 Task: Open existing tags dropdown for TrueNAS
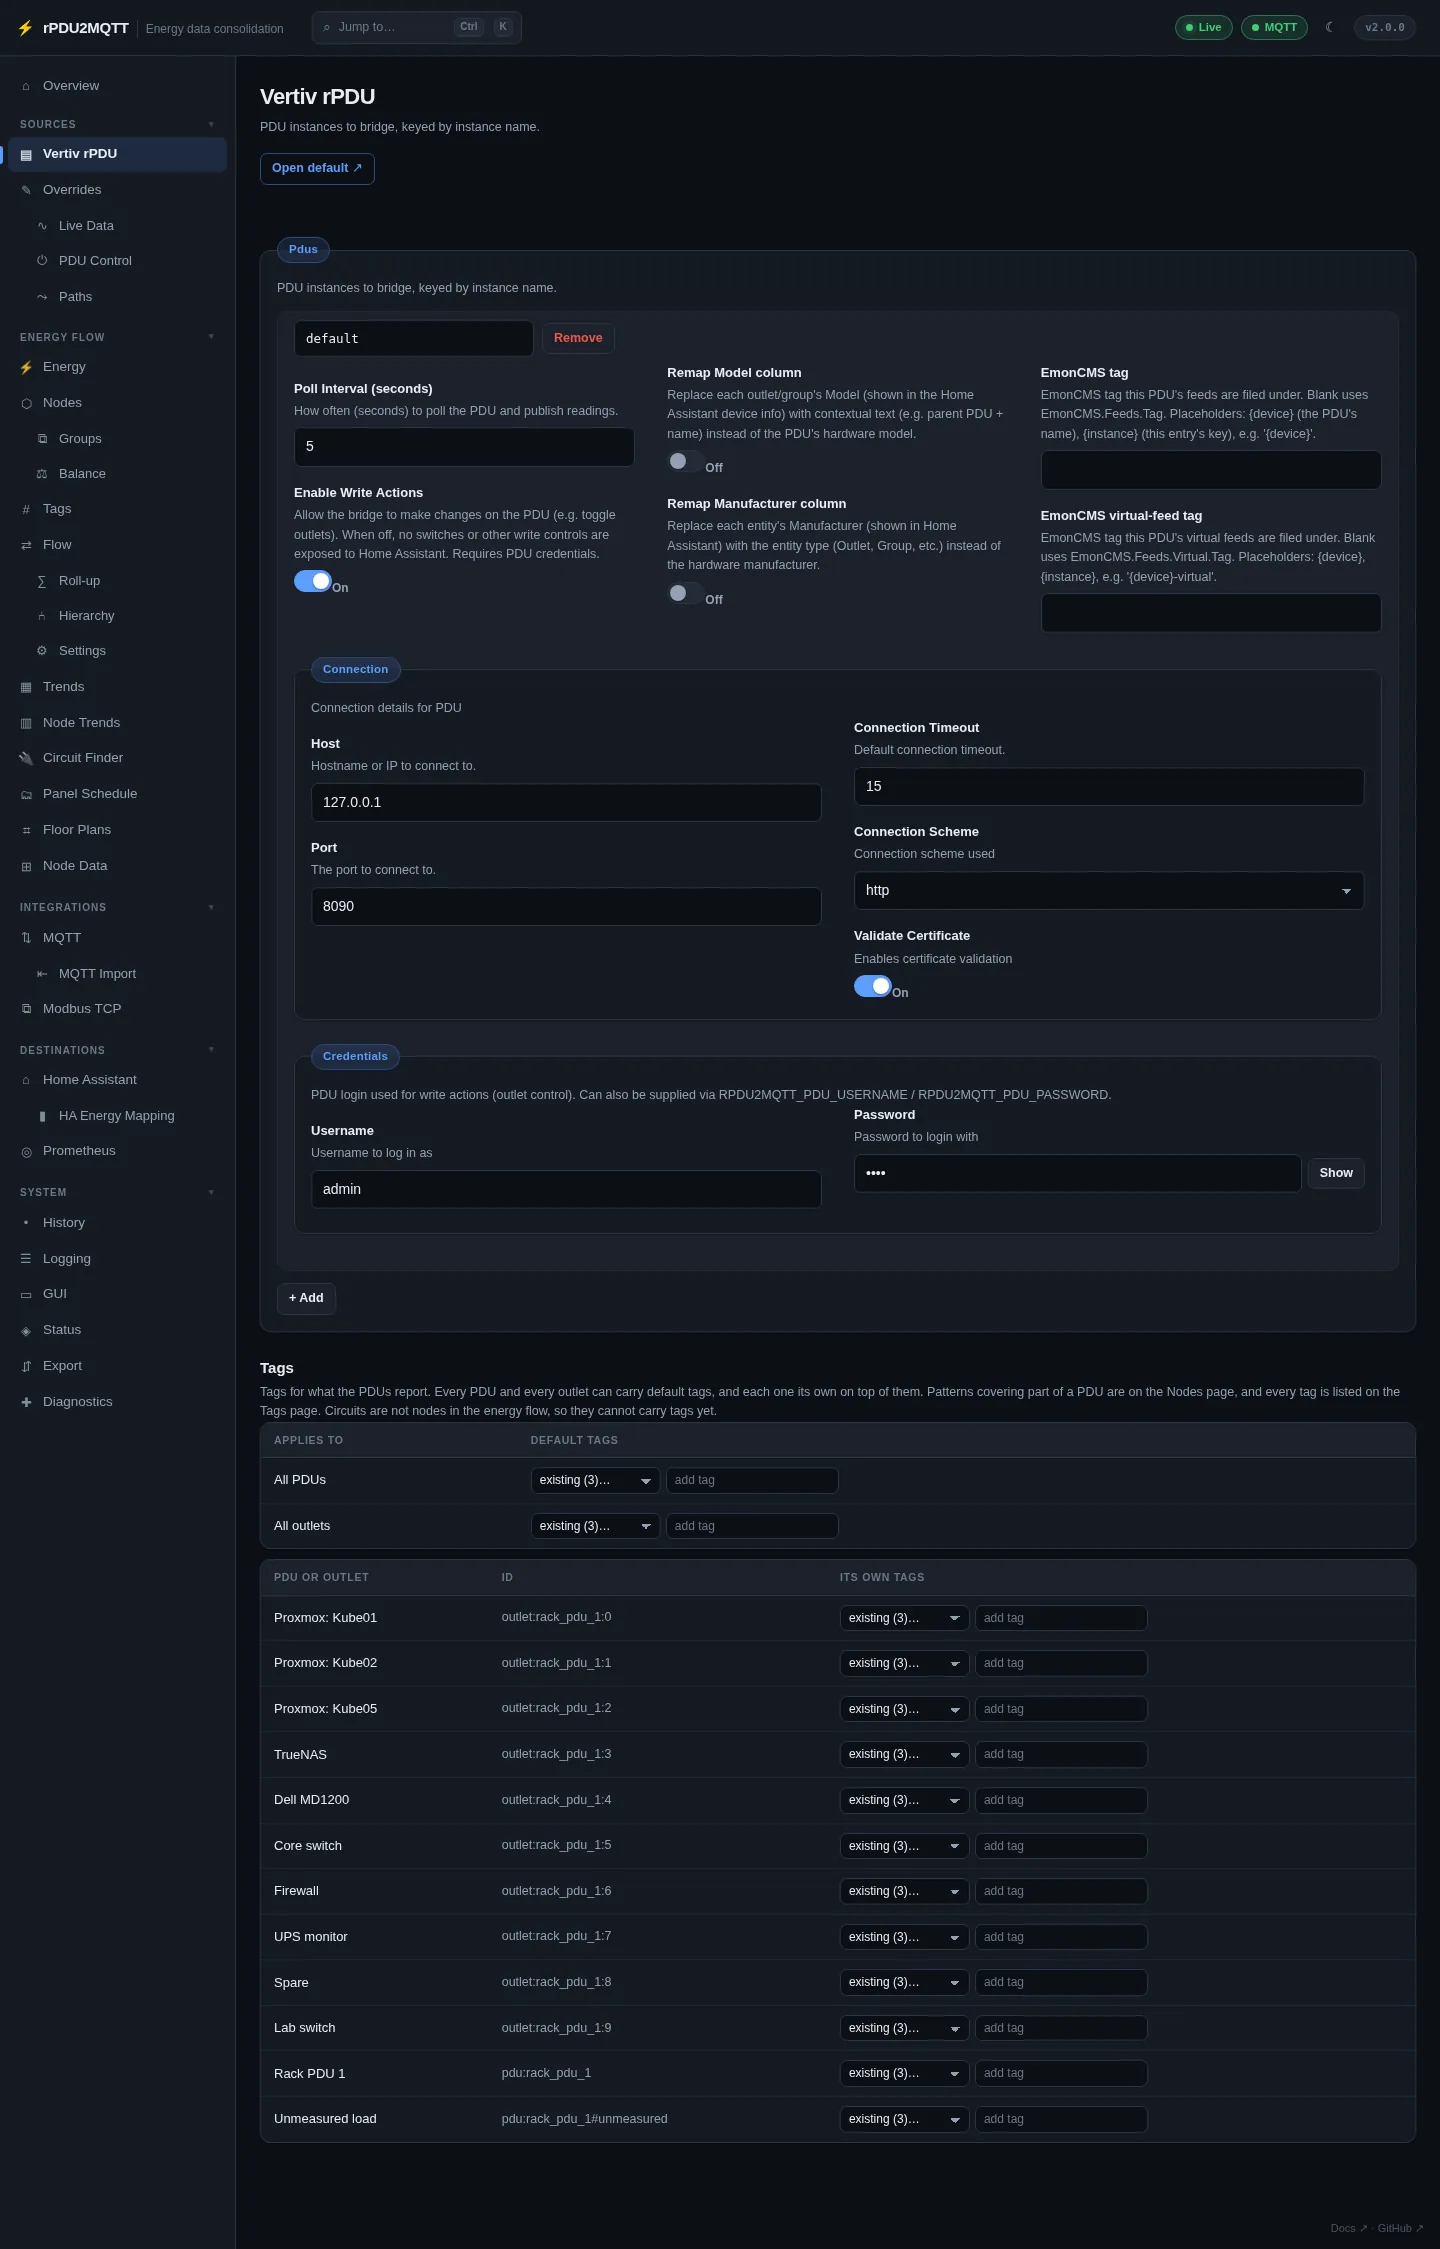click(x=904, y=1754)
